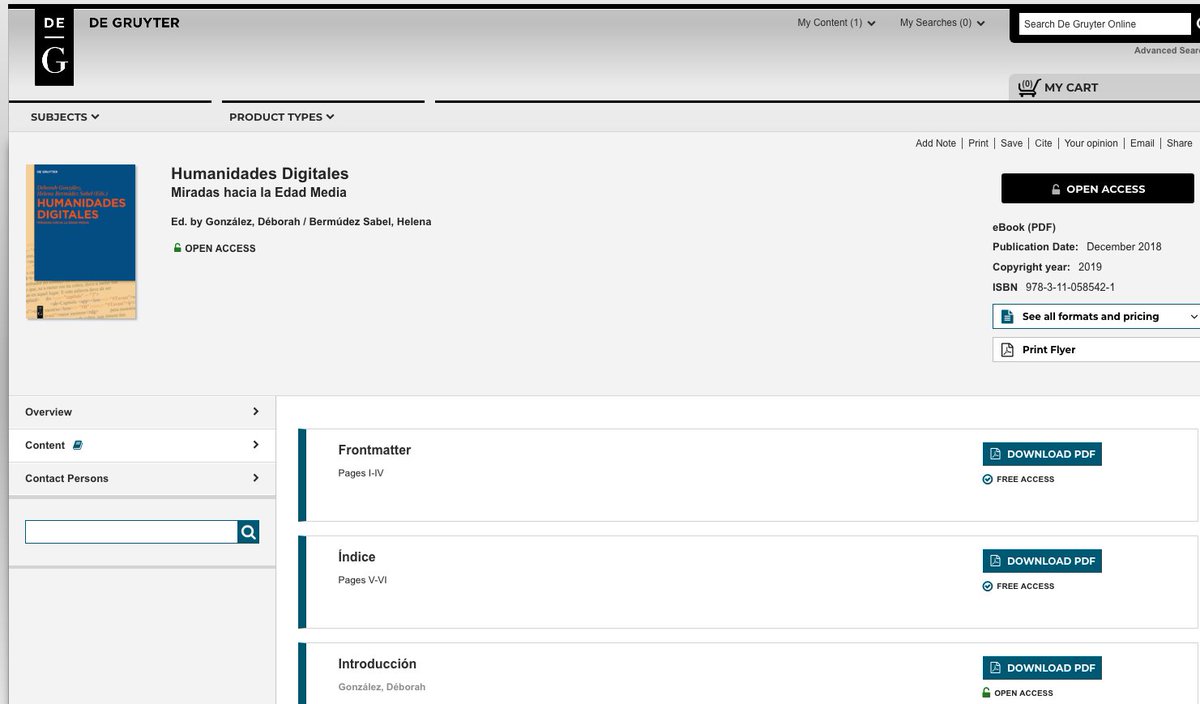The height and width of the screenshot is (704, 1200).
Task: Click the Pages I-IV text
Action: (361, 473)
